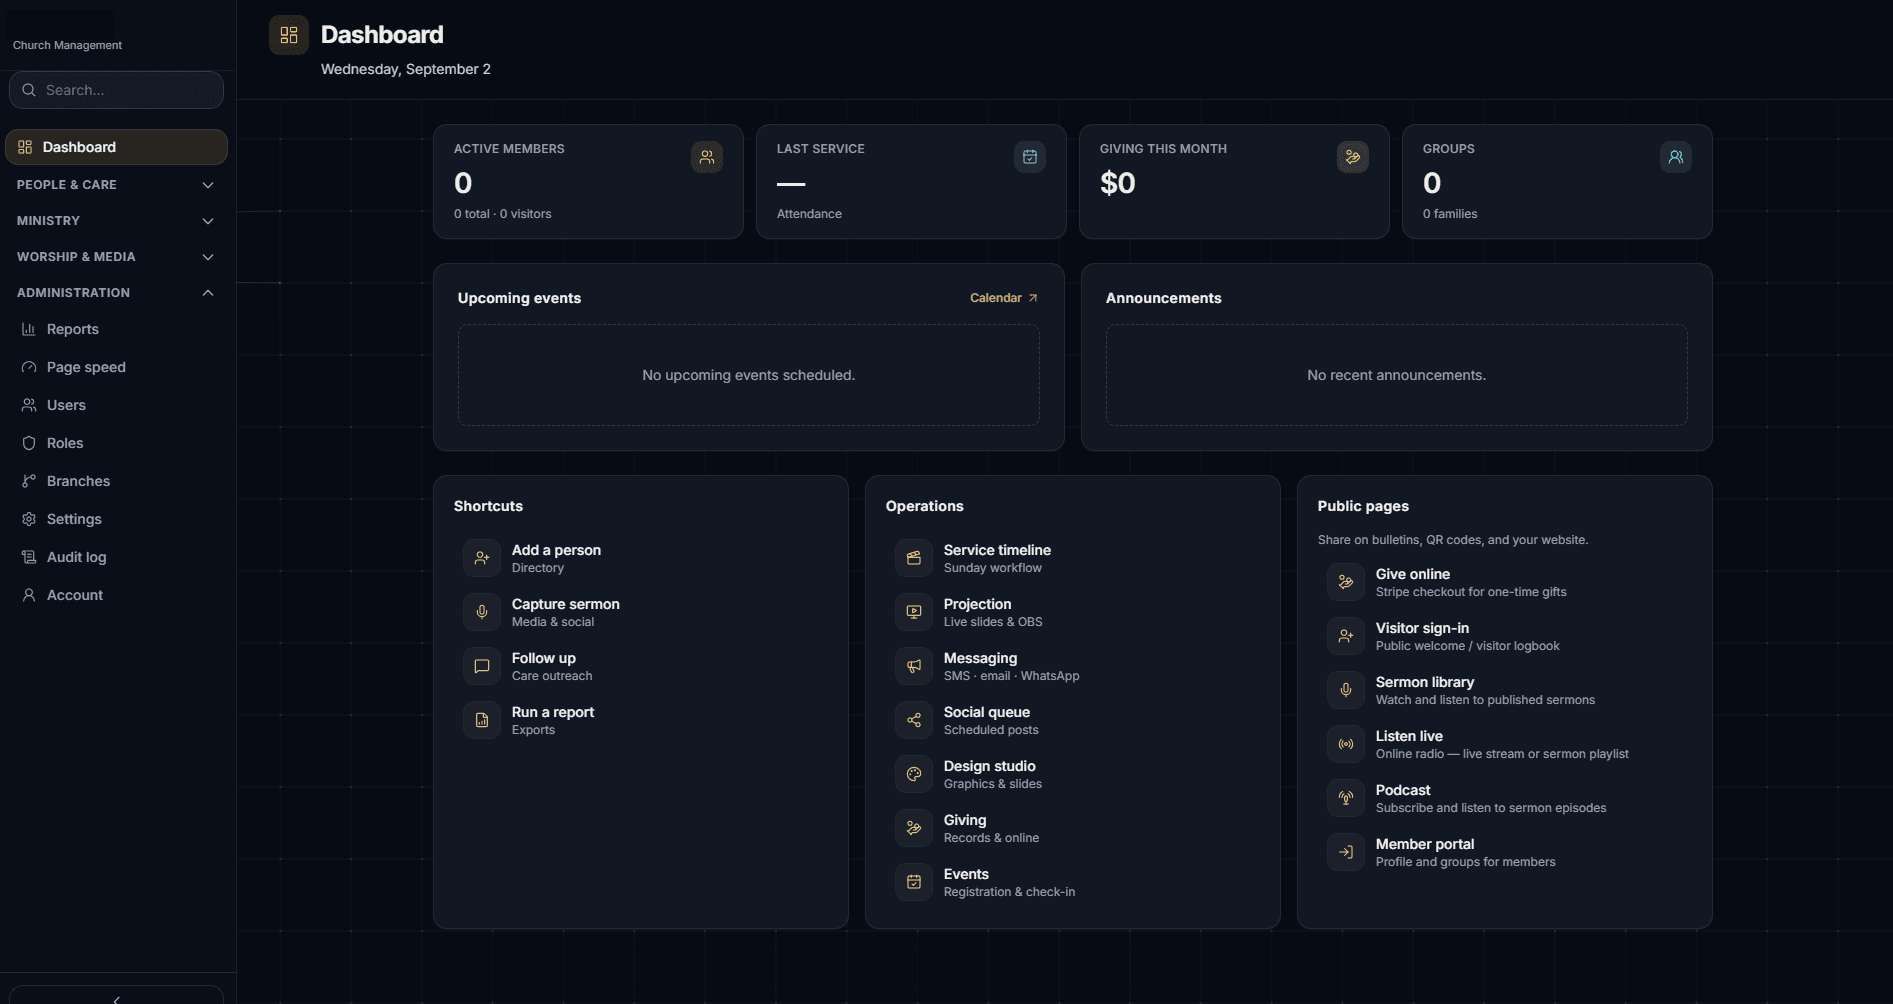This screenshot has width=1893, height=1004.
Task: Select Roles in the sidebar
Action: point(116,443)
